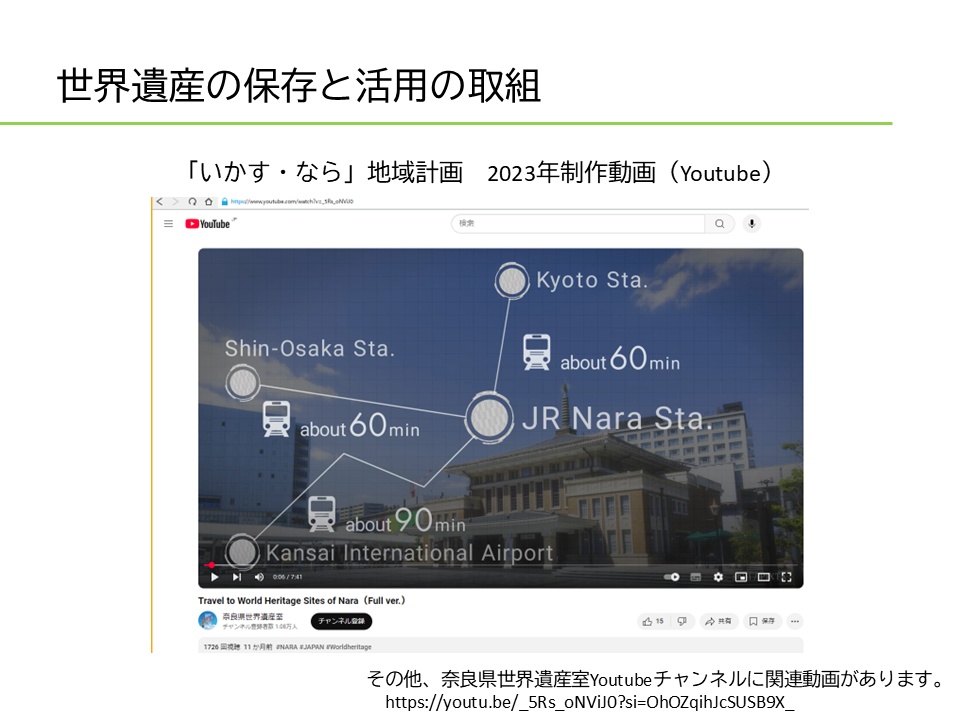The width and height of the screenshot is (960, 720).
Task: Click the youtu.be link at slide bottom
Action: [x=590, y=702]
